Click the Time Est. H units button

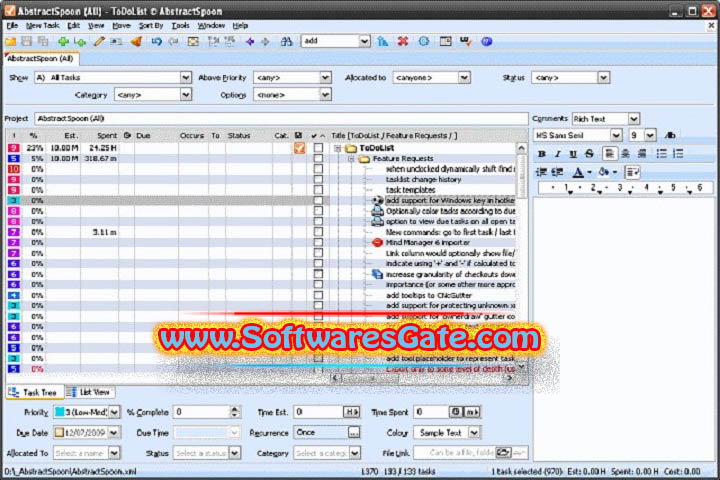[352, 412]
